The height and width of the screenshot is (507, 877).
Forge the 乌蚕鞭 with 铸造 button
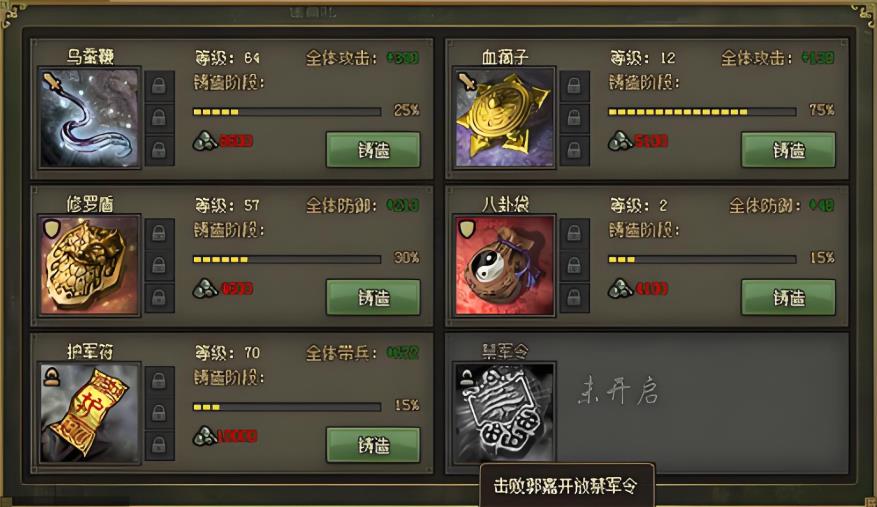[373, 149]
